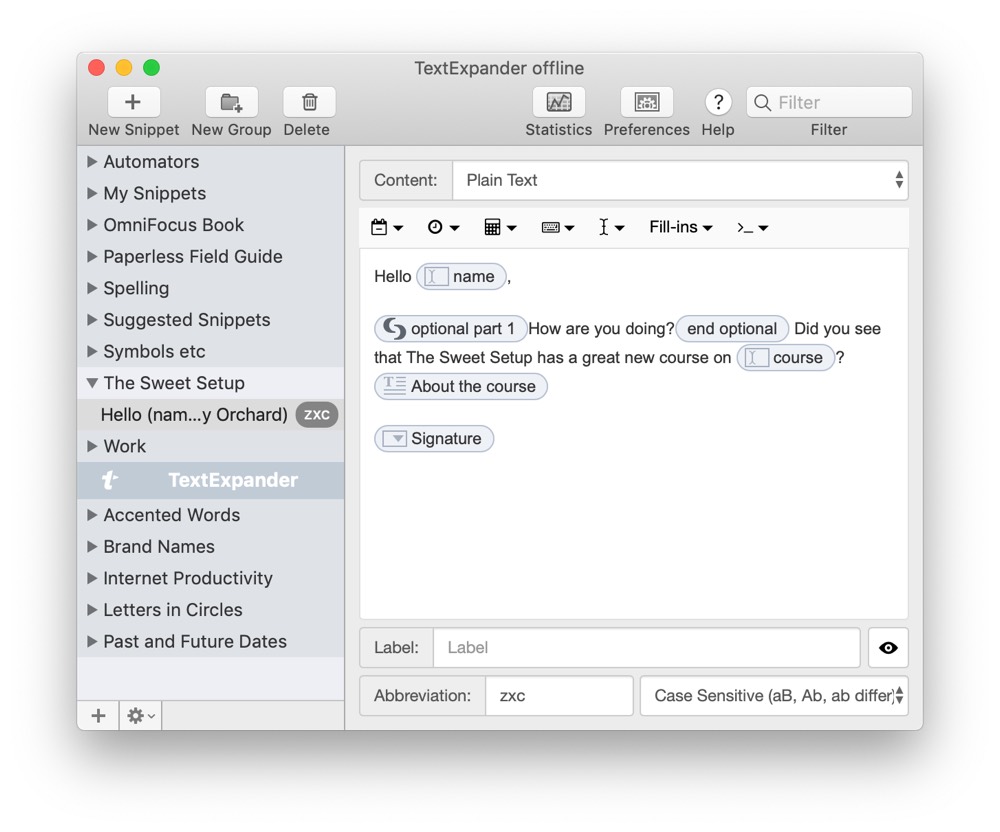Click 'How are you doing?' text
1000x832 pixels.
[x=601, y=329]
